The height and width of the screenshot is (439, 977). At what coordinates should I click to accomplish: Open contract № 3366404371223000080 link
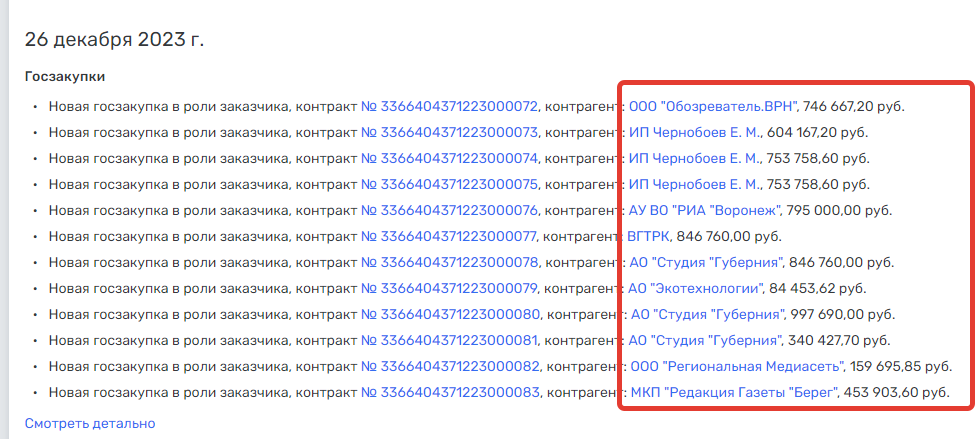[450, 315]
